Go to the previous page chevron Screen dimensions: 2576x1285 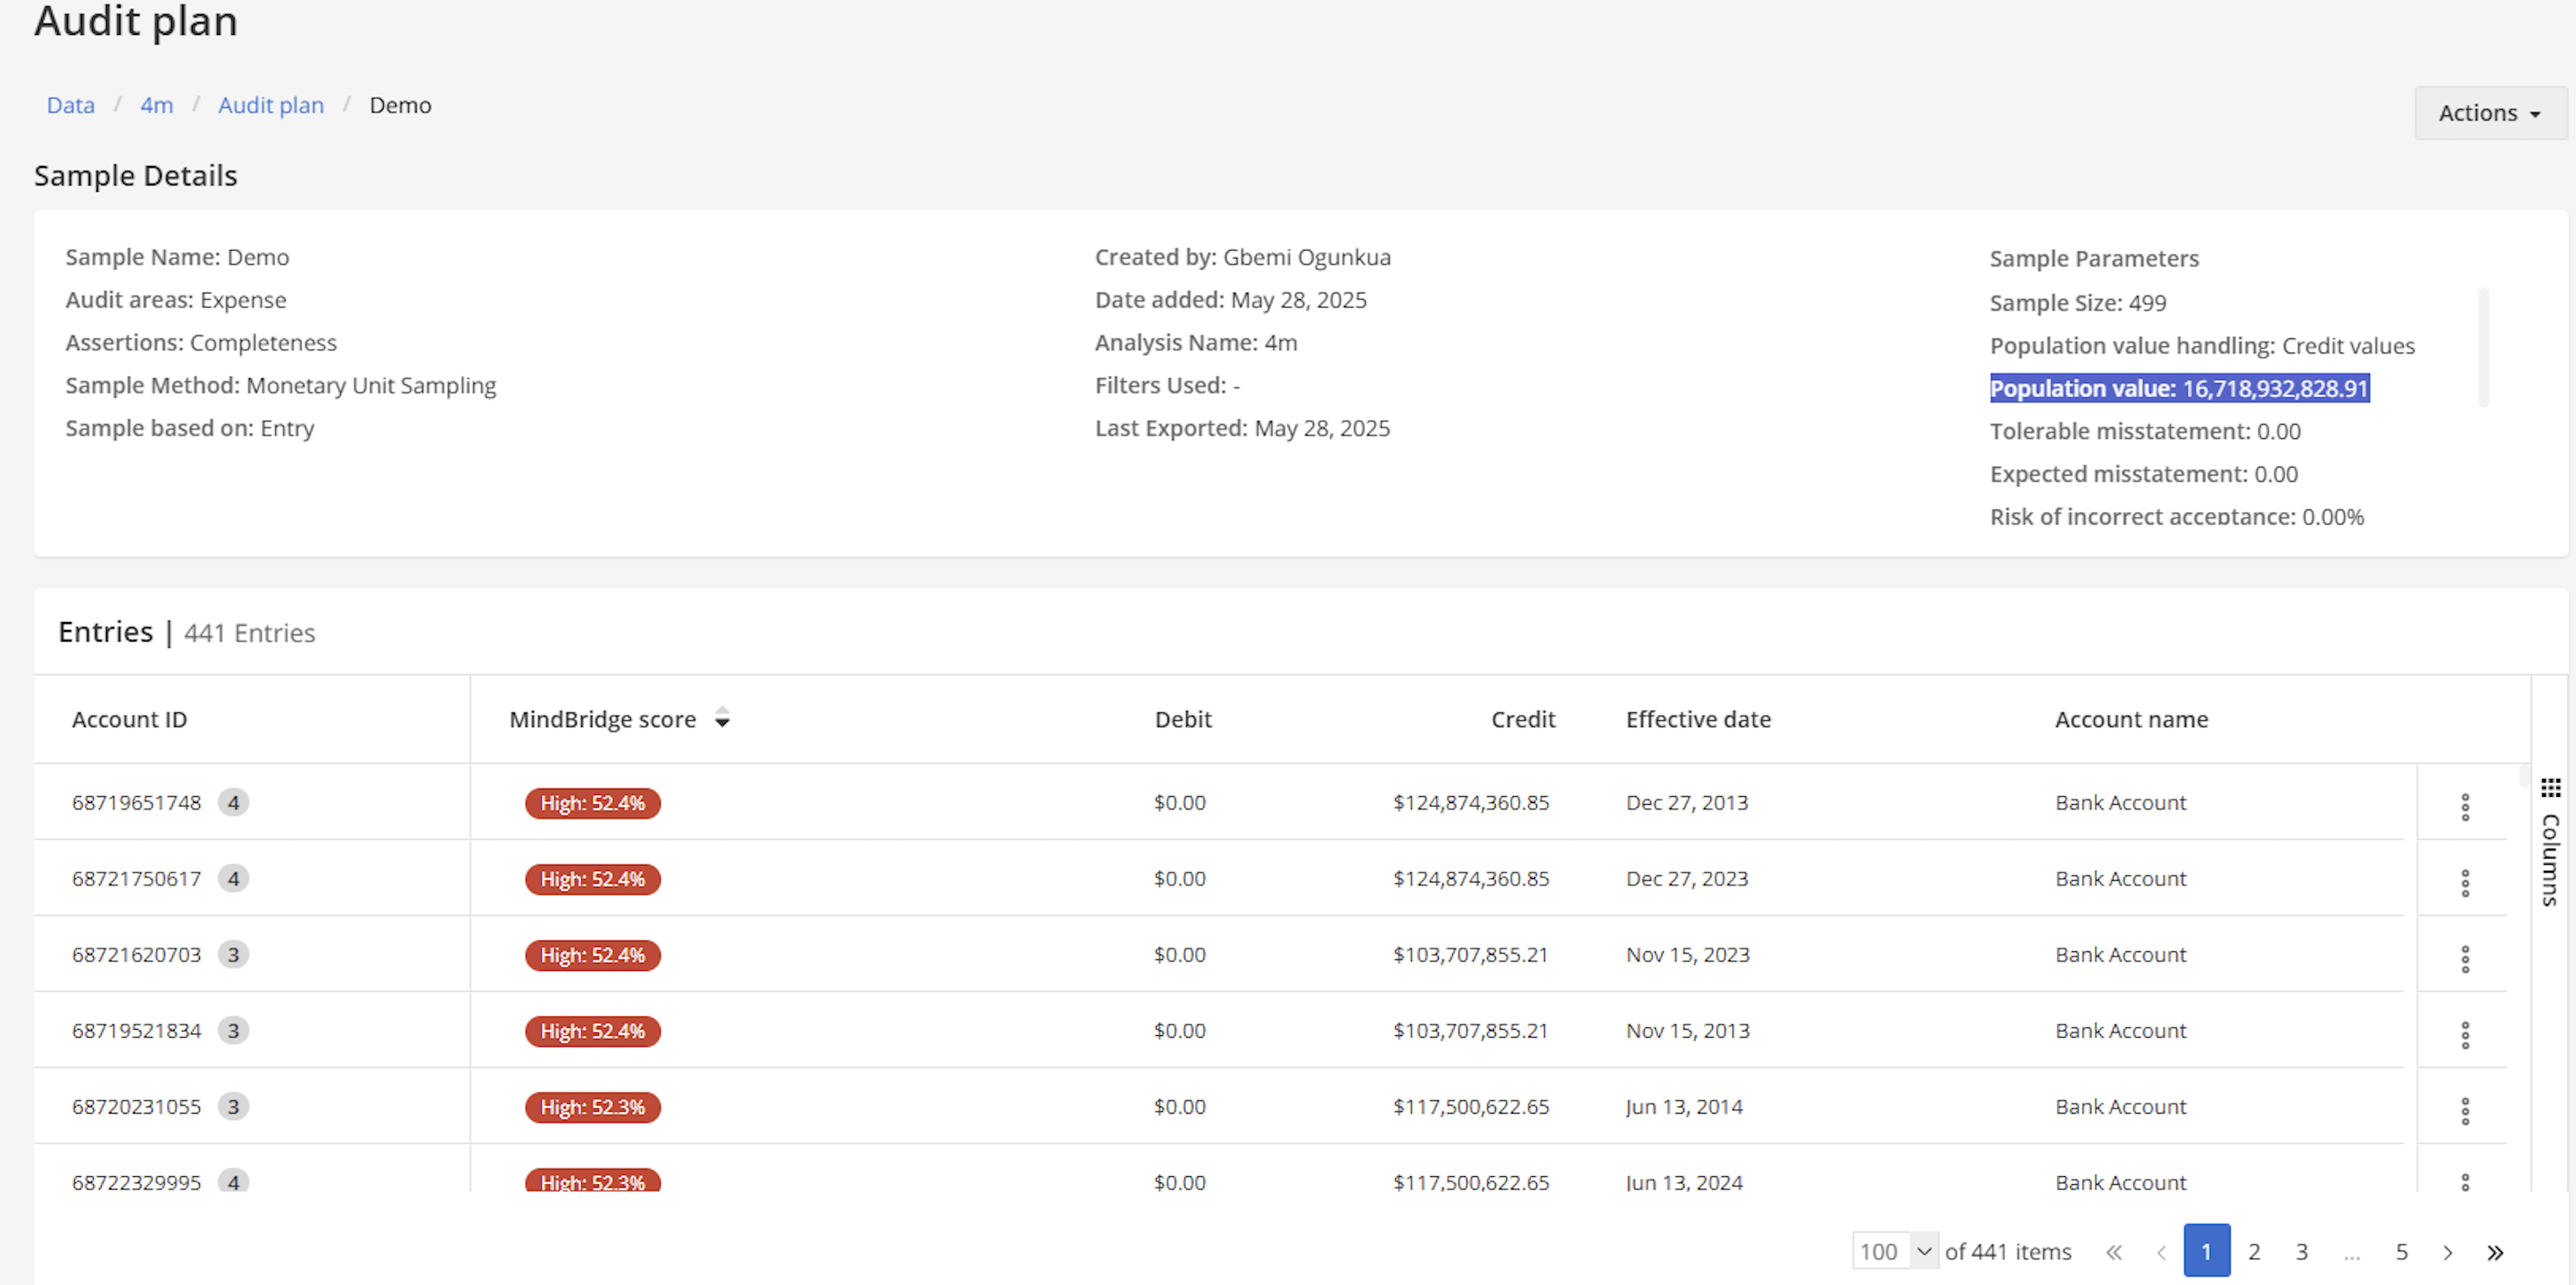(2162, 1252)
